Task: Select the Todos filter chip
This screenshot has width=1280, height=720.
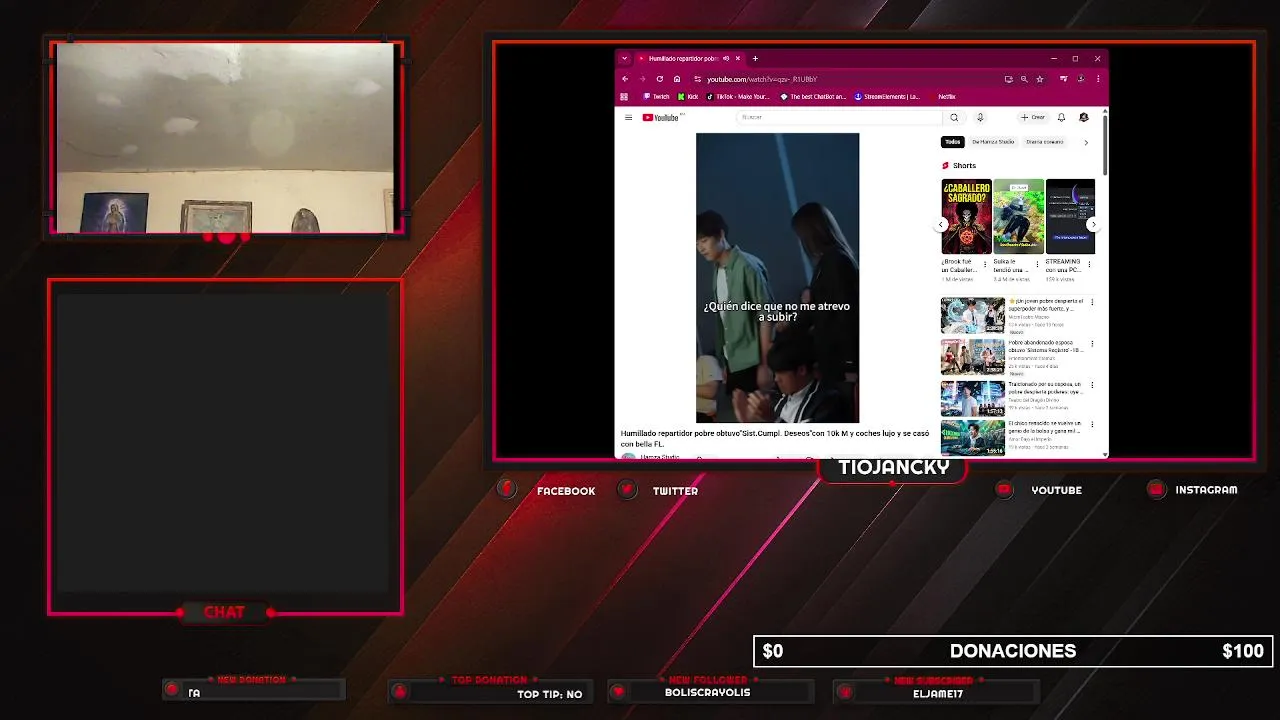Action: point(953,142)
